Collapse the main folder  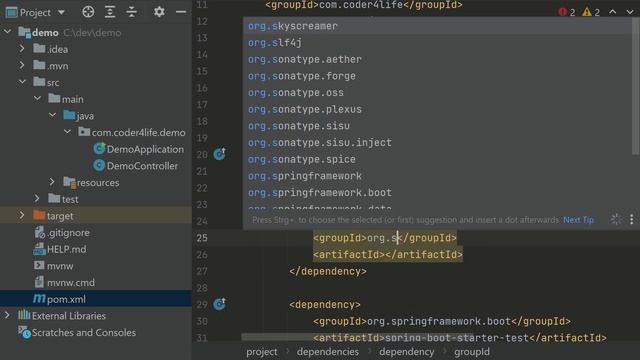38,98
